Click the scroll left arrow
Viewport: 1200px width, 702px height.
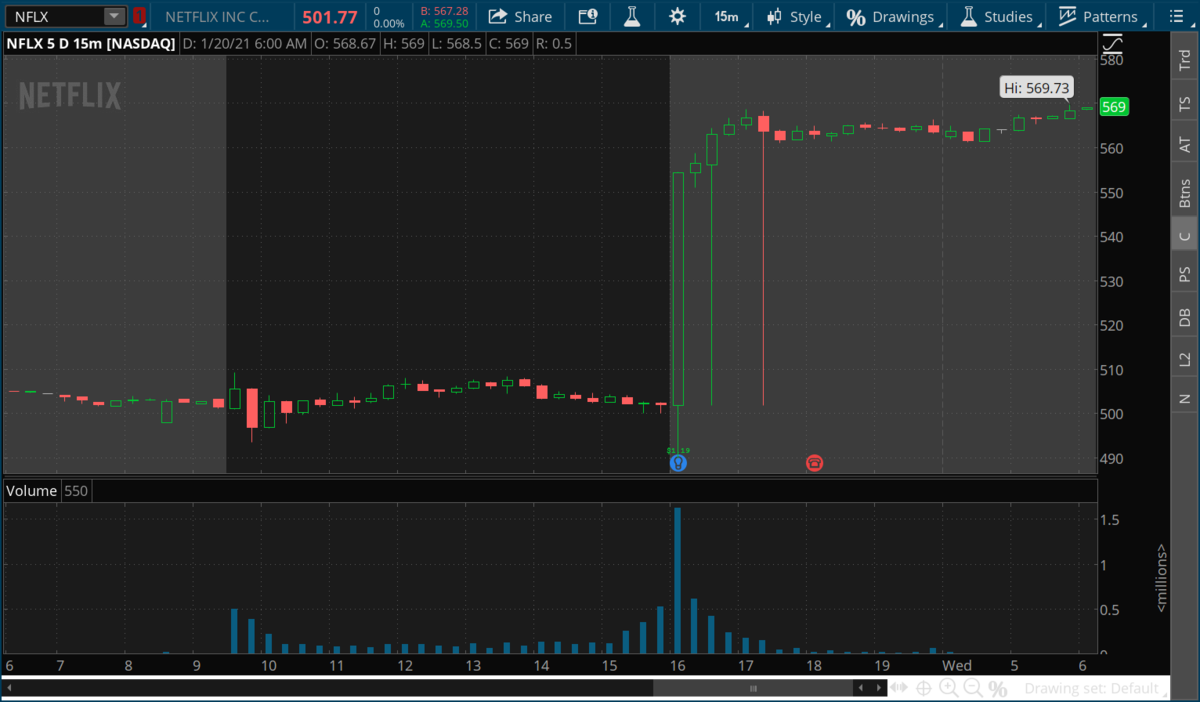pyautogui.click(x=861, y=688)
